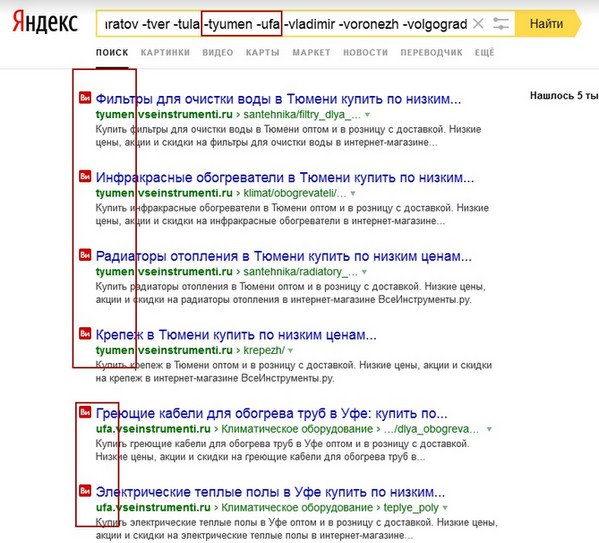Viewport: 599px width, 543px height.
Task: Open advanced search settings sliders icon
Action: (500, 24)
